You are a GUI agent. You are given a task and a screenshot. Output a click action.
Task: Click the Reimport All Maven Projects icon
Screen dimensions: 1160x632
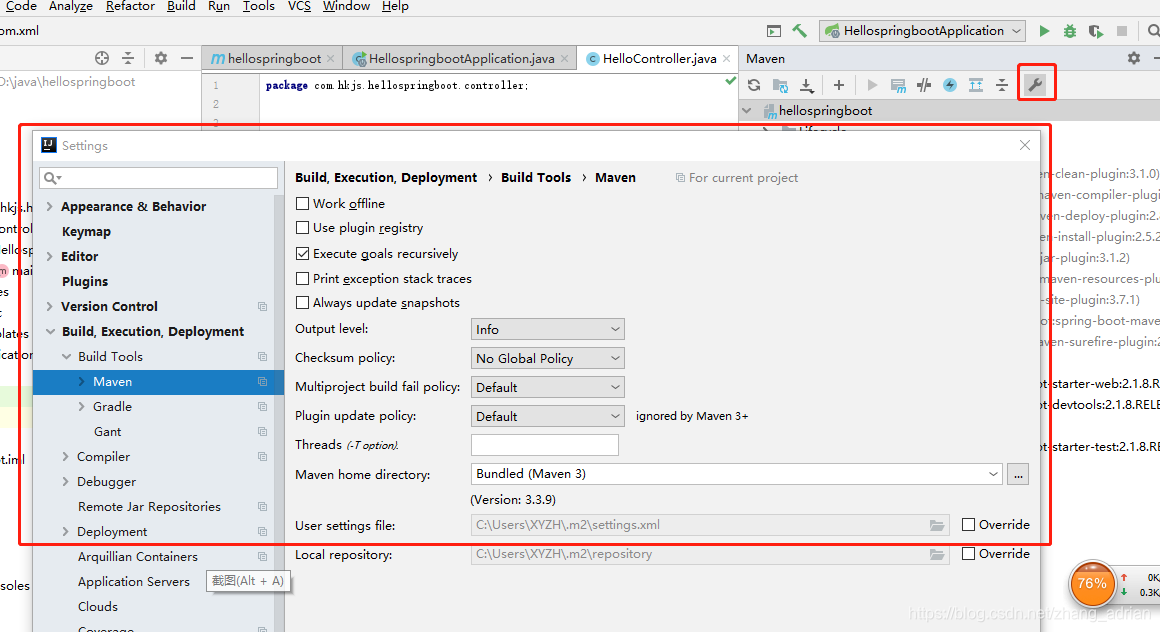pos(754,85)
